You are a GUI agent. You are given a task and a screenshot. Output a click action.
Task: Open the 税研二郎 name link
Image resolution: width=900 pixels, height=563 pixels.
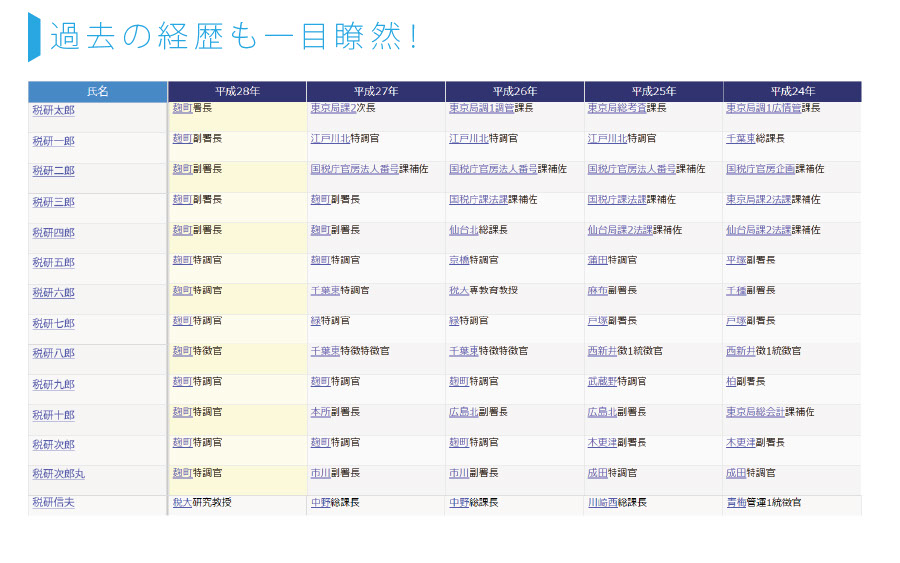click(x=53, y=170)
